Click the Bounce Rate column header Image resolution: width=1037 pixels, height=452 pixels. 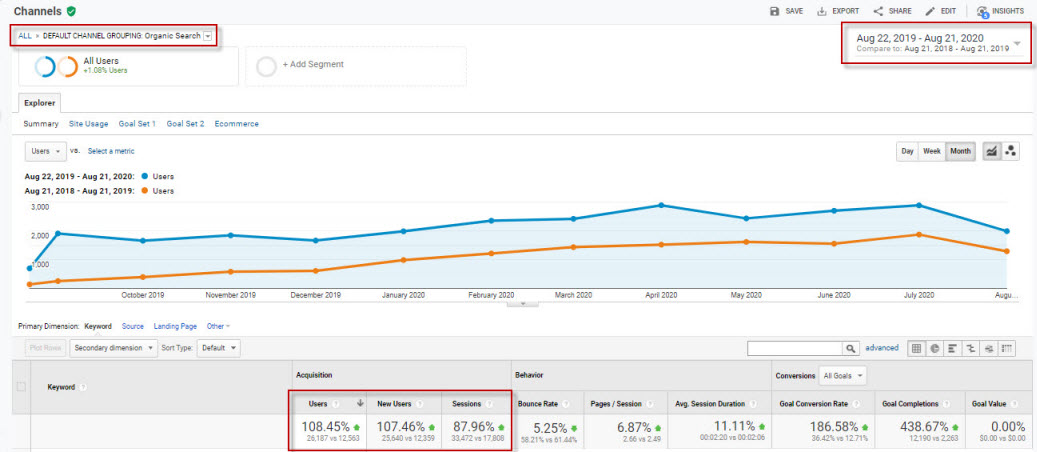click(x=546, y=404)
